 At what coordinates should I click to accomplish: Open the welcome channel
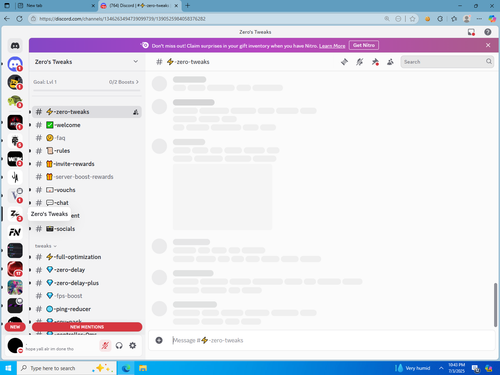[x=87, y=125]
